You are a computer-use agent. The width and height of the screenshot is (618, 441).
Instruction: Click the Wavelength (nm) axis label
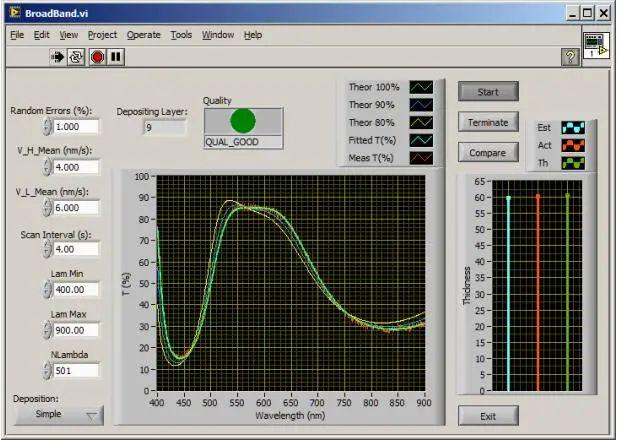(290, 416)
